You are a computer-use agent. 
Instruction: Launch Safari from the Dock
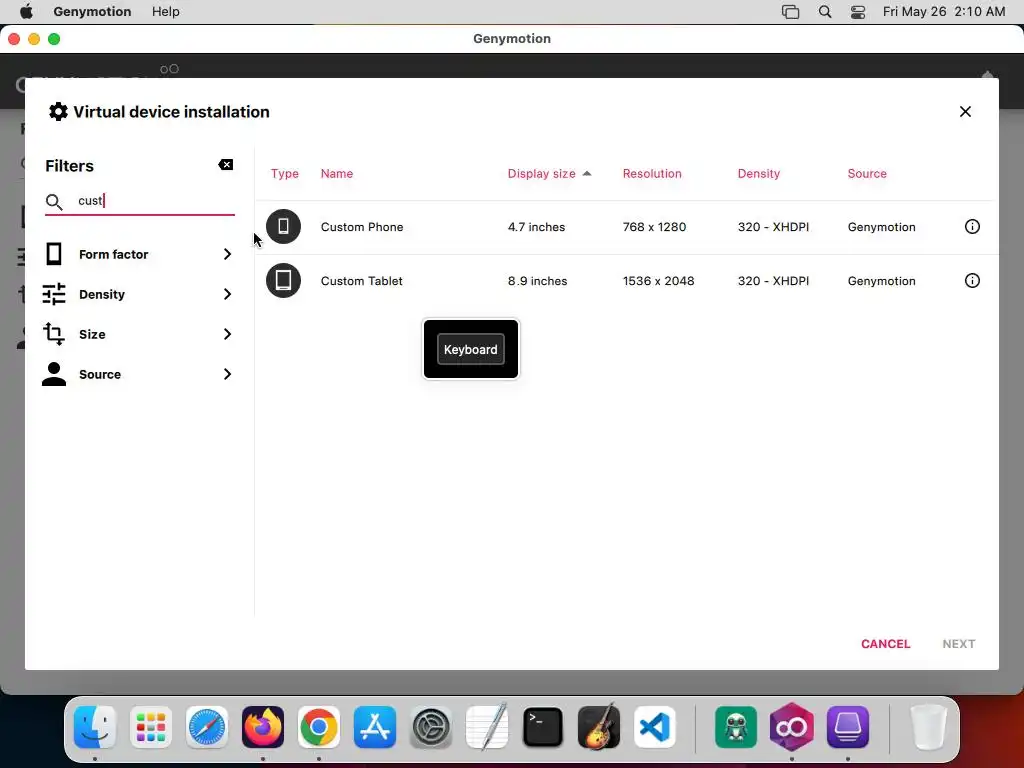207,727
